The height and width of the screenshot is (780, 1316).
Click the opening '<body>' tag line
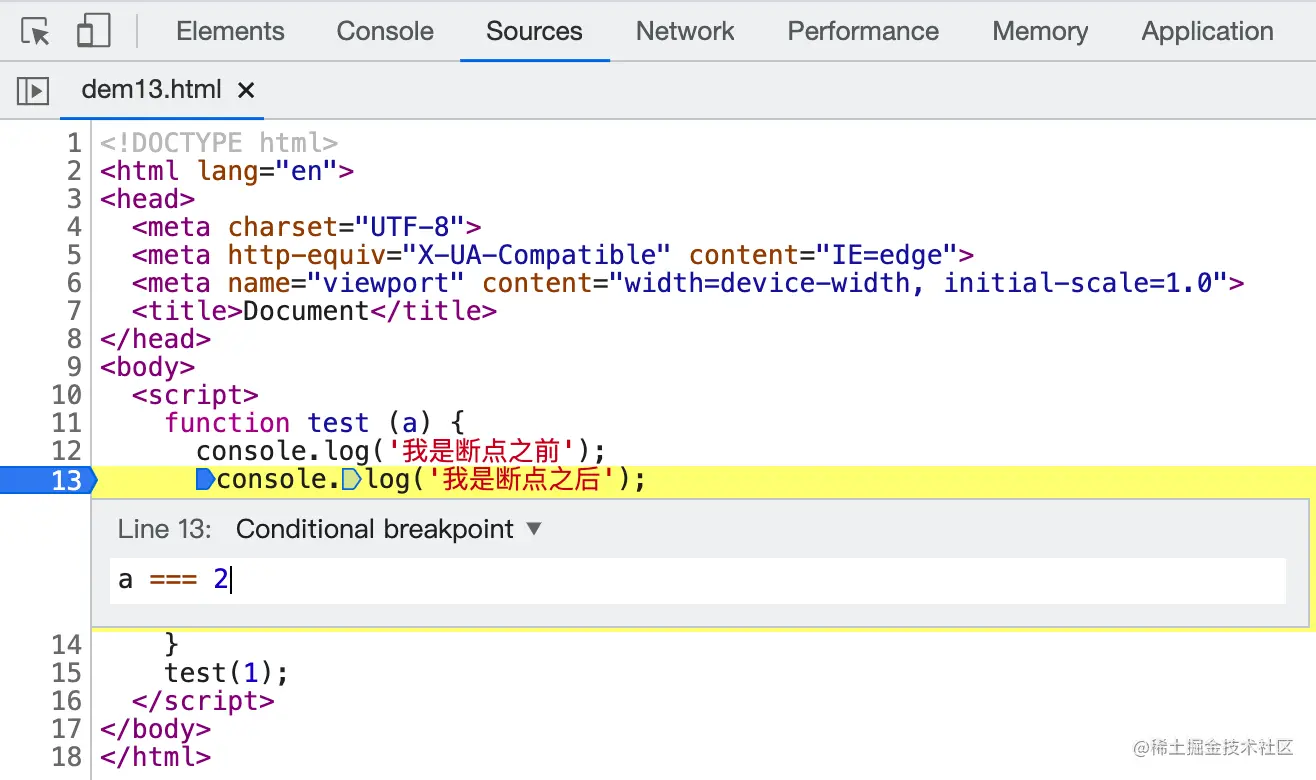[147, 367]
